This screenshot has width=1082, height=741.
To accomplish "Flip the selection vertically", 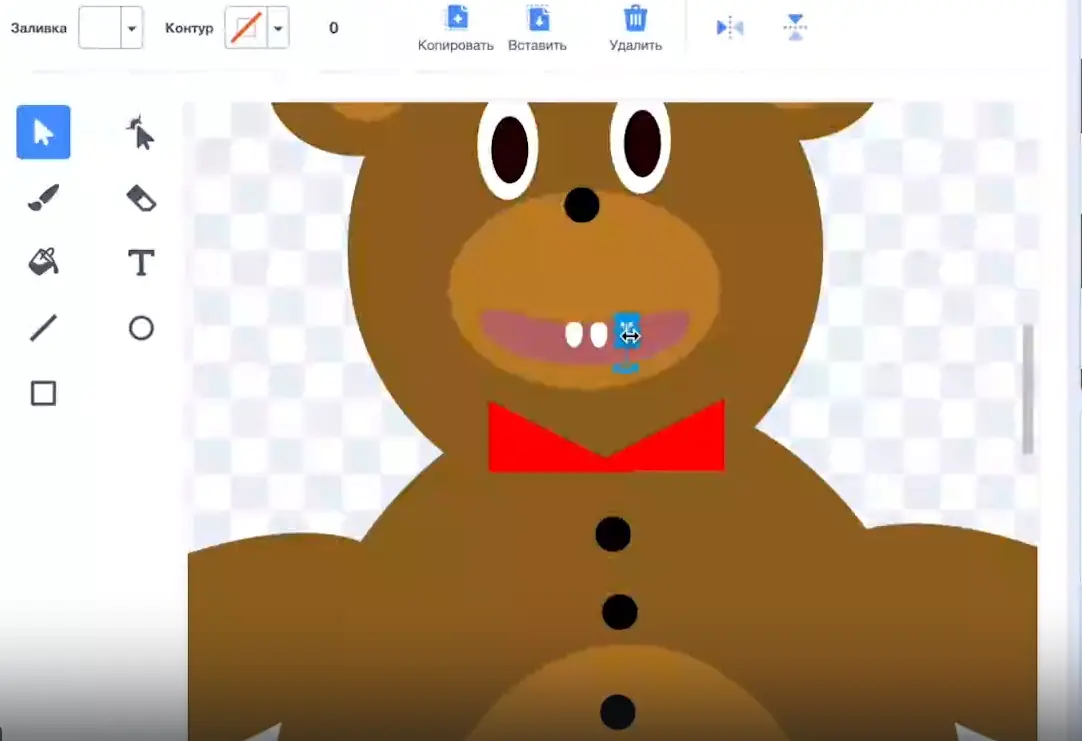I will [795, 28].
